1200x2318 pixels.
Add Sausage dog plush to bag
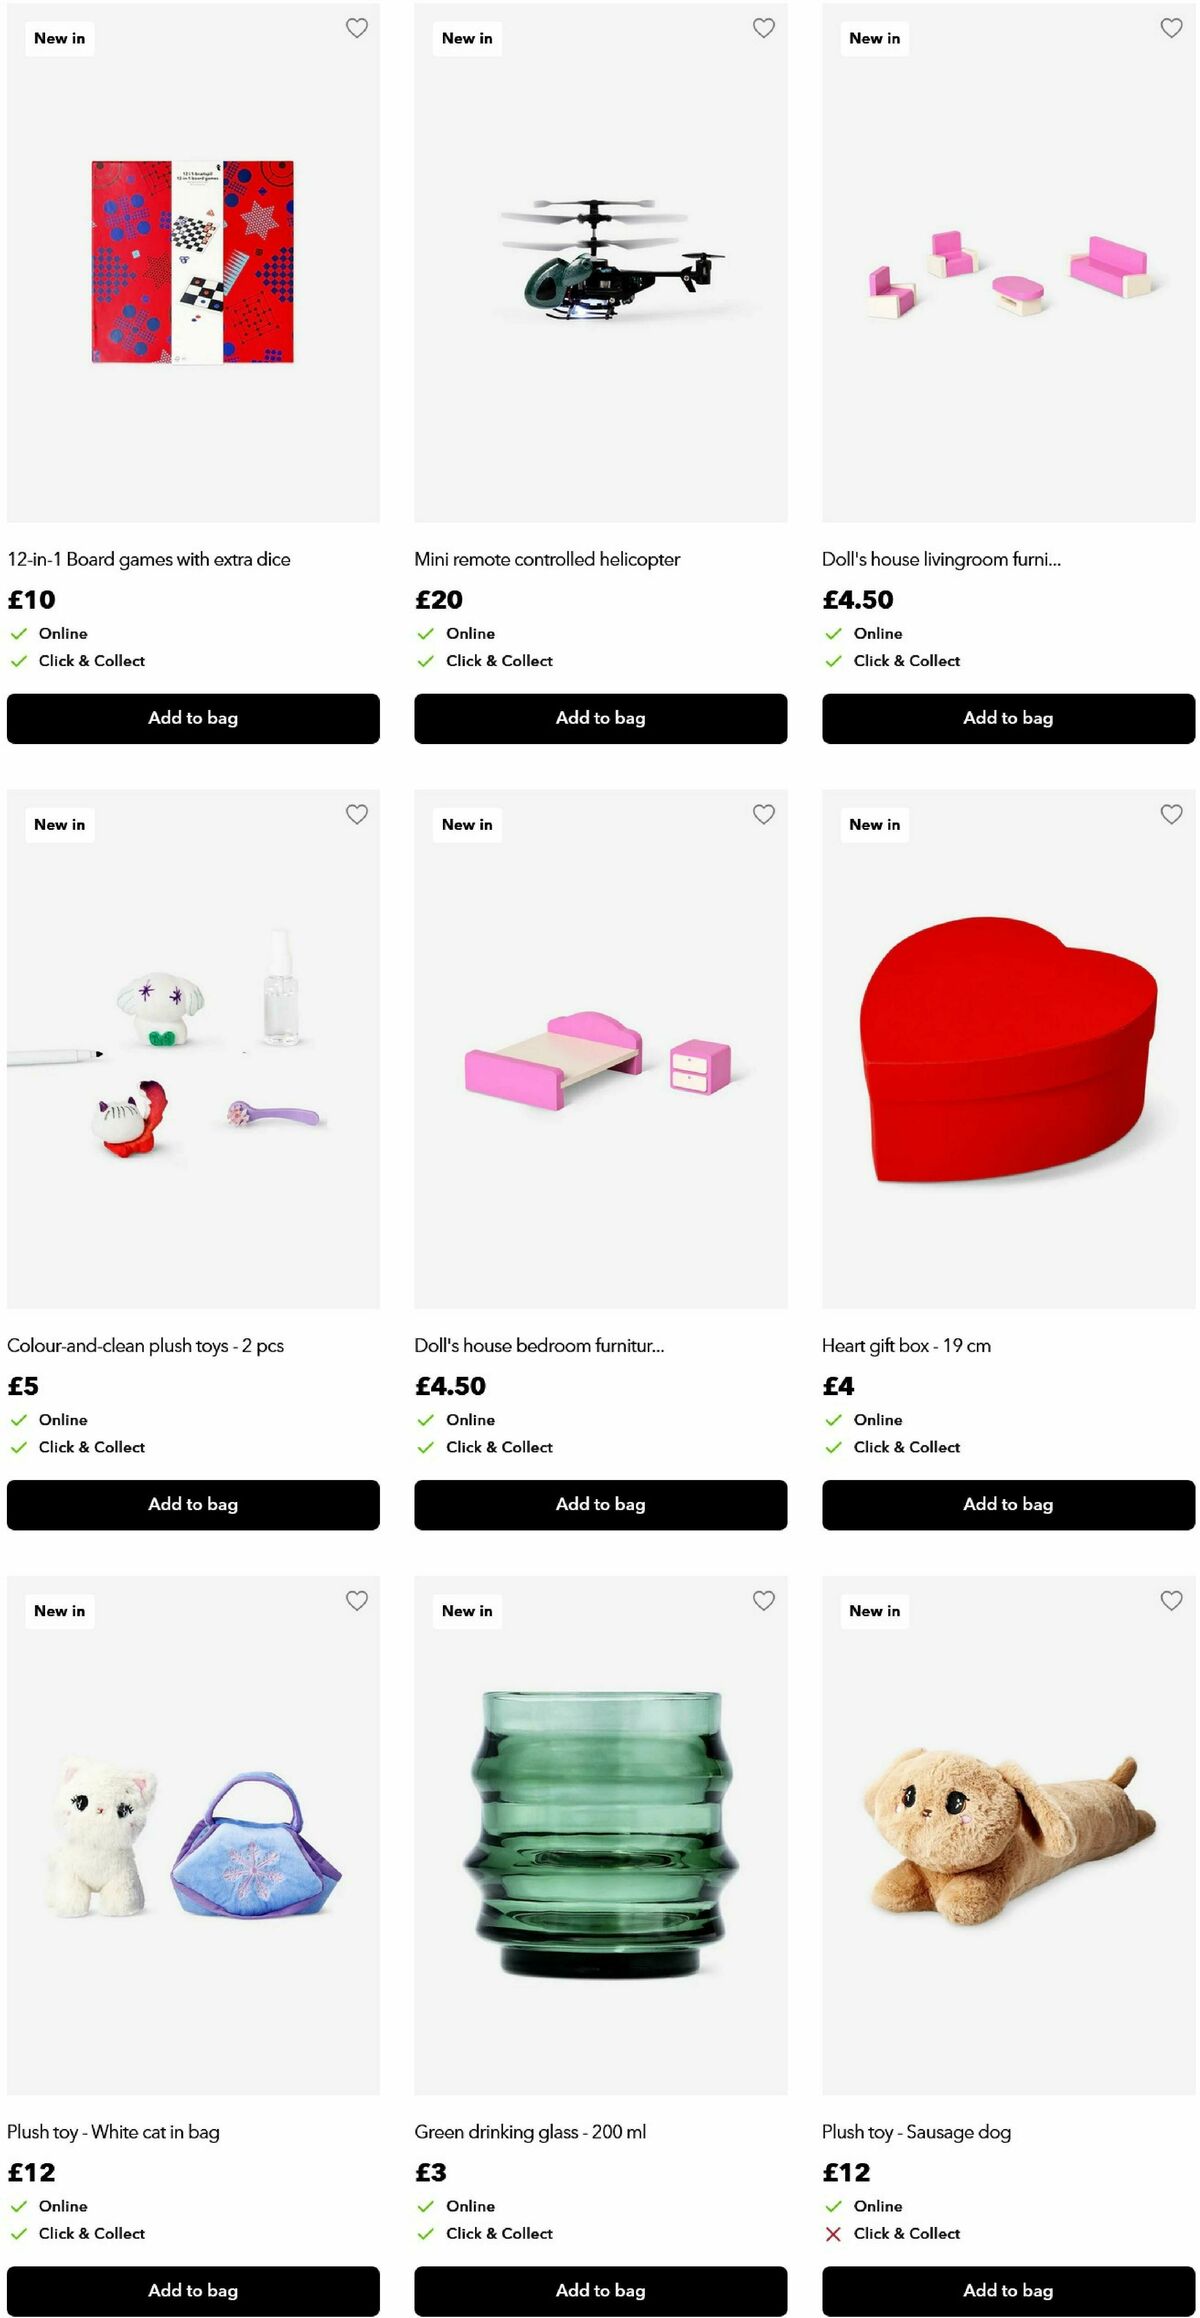pos(1008,2290)
